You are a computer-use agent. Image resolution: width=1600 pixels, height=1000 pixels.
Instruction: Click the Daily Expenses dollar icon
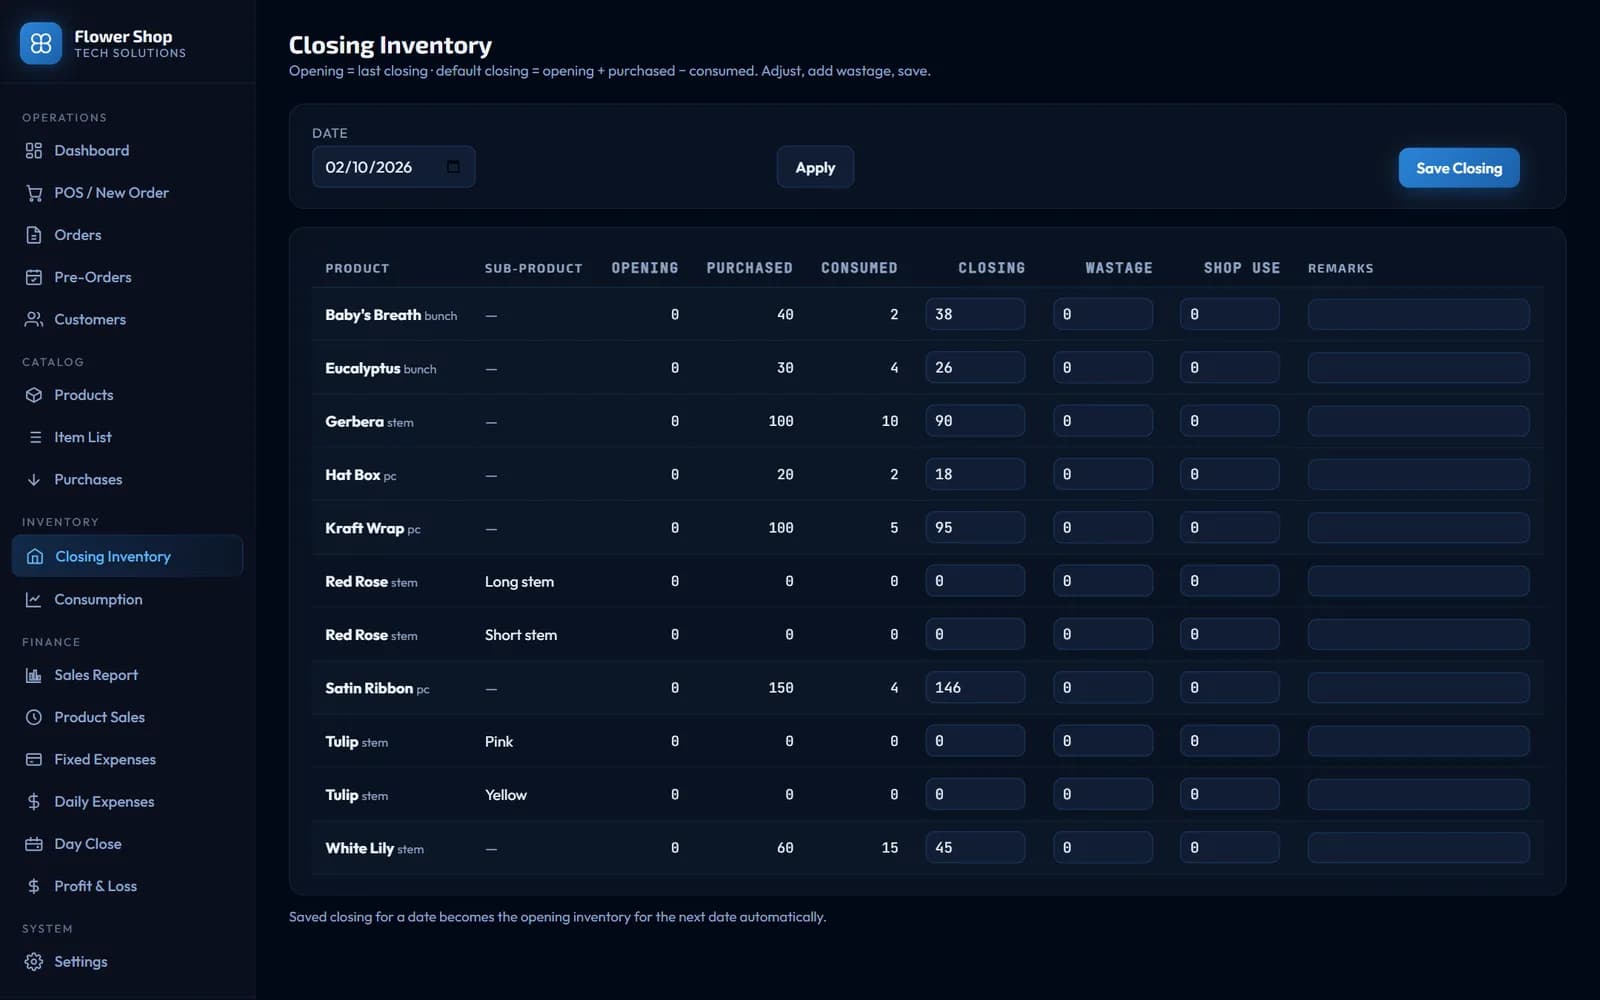(x=34, y=802)
